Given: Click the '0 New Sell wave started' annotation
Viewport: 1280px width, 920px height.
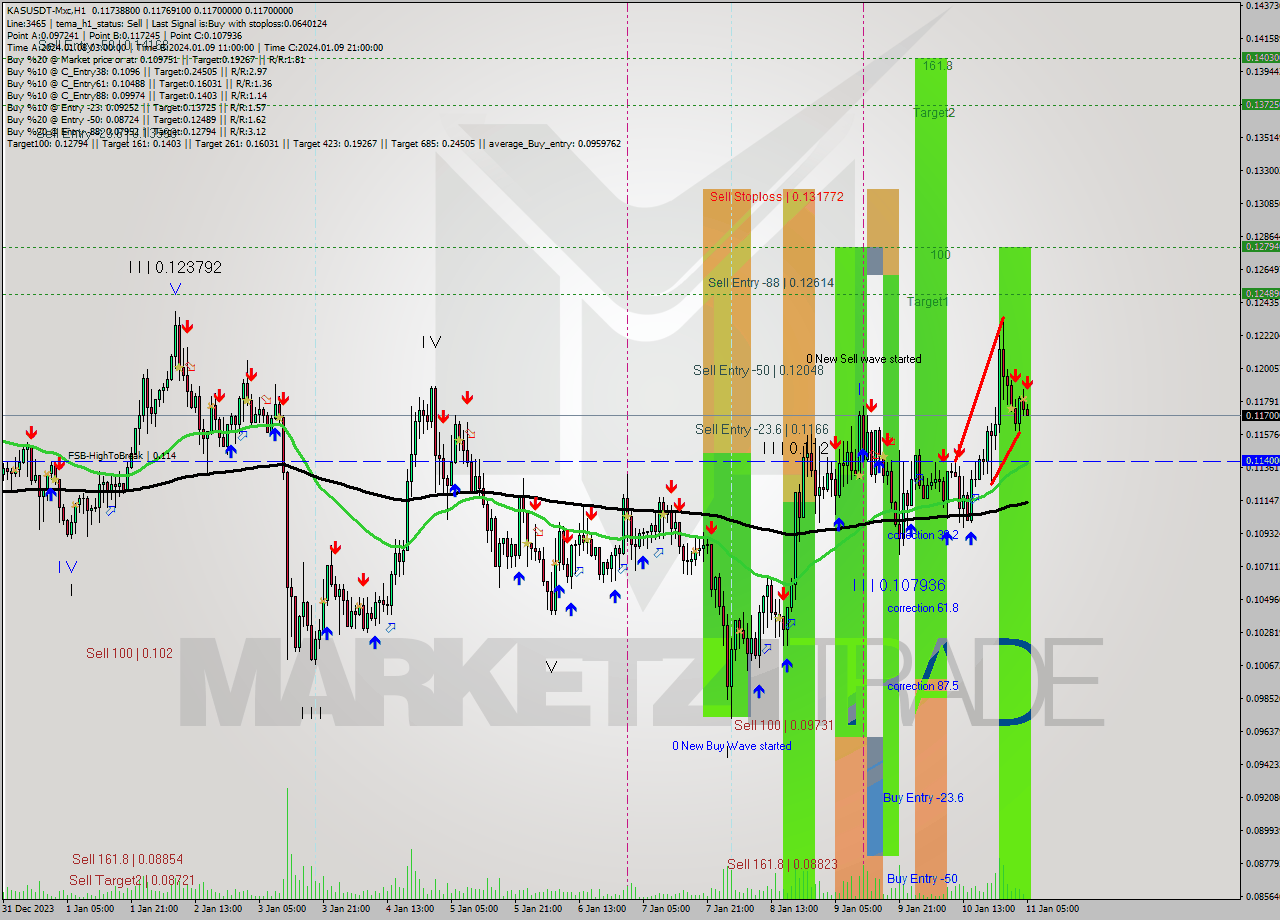Looking at the screenshot, I should point(864,359).
